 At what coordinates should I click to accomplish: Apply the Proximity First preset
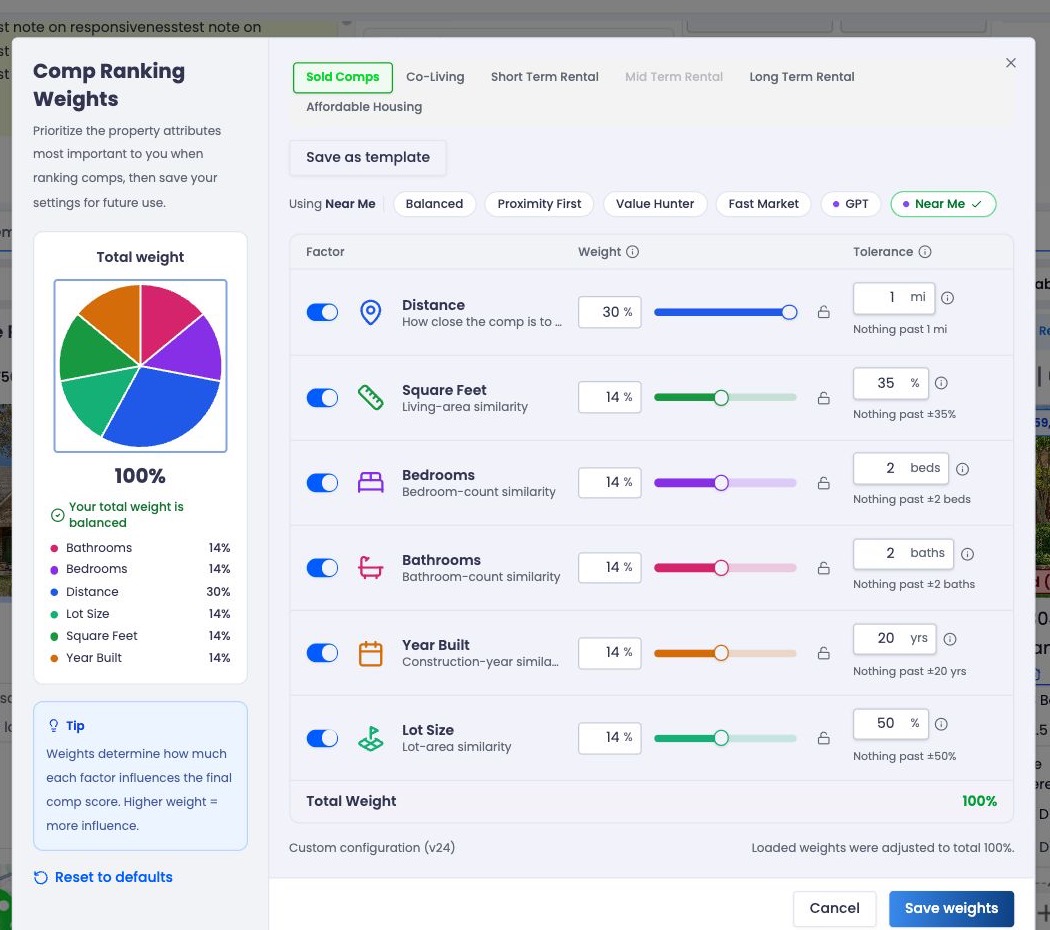[x=539, y=204]
